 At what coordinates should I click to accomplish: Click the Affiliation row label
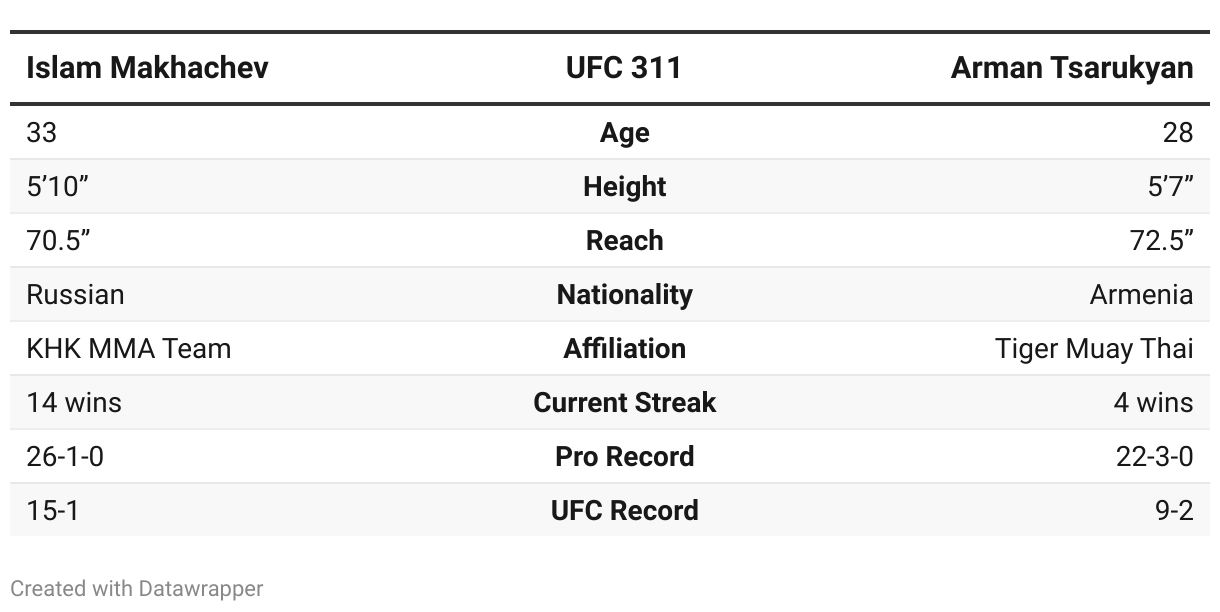[x=624, y=349]
